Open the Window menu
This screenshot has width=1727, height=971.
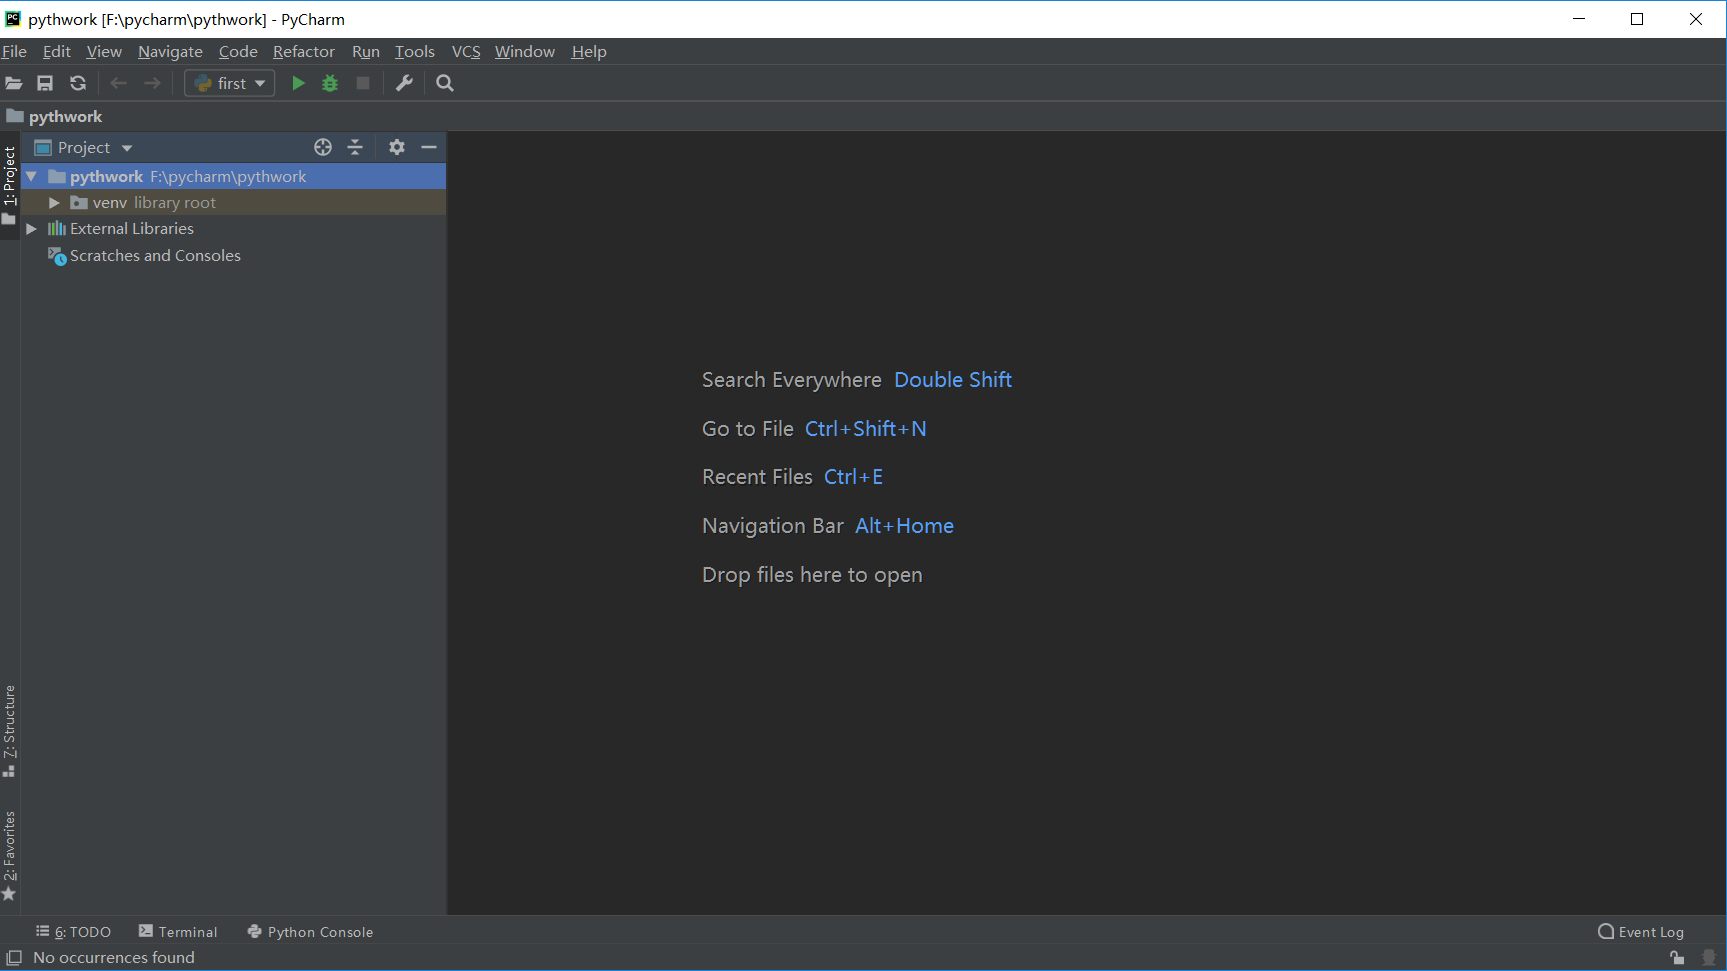(x=525, y=51)
